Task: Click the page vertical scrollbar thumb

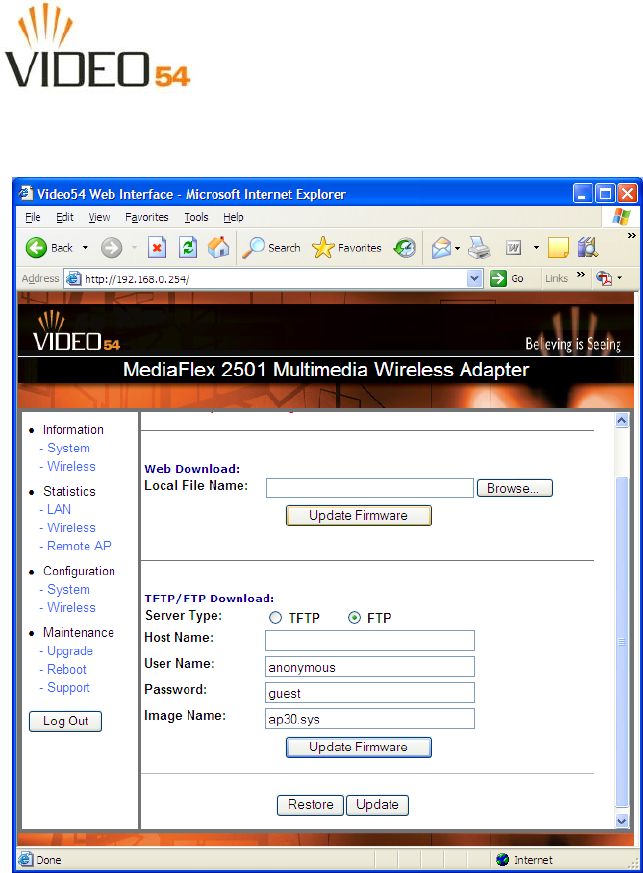Action: (x=622, y=642)
